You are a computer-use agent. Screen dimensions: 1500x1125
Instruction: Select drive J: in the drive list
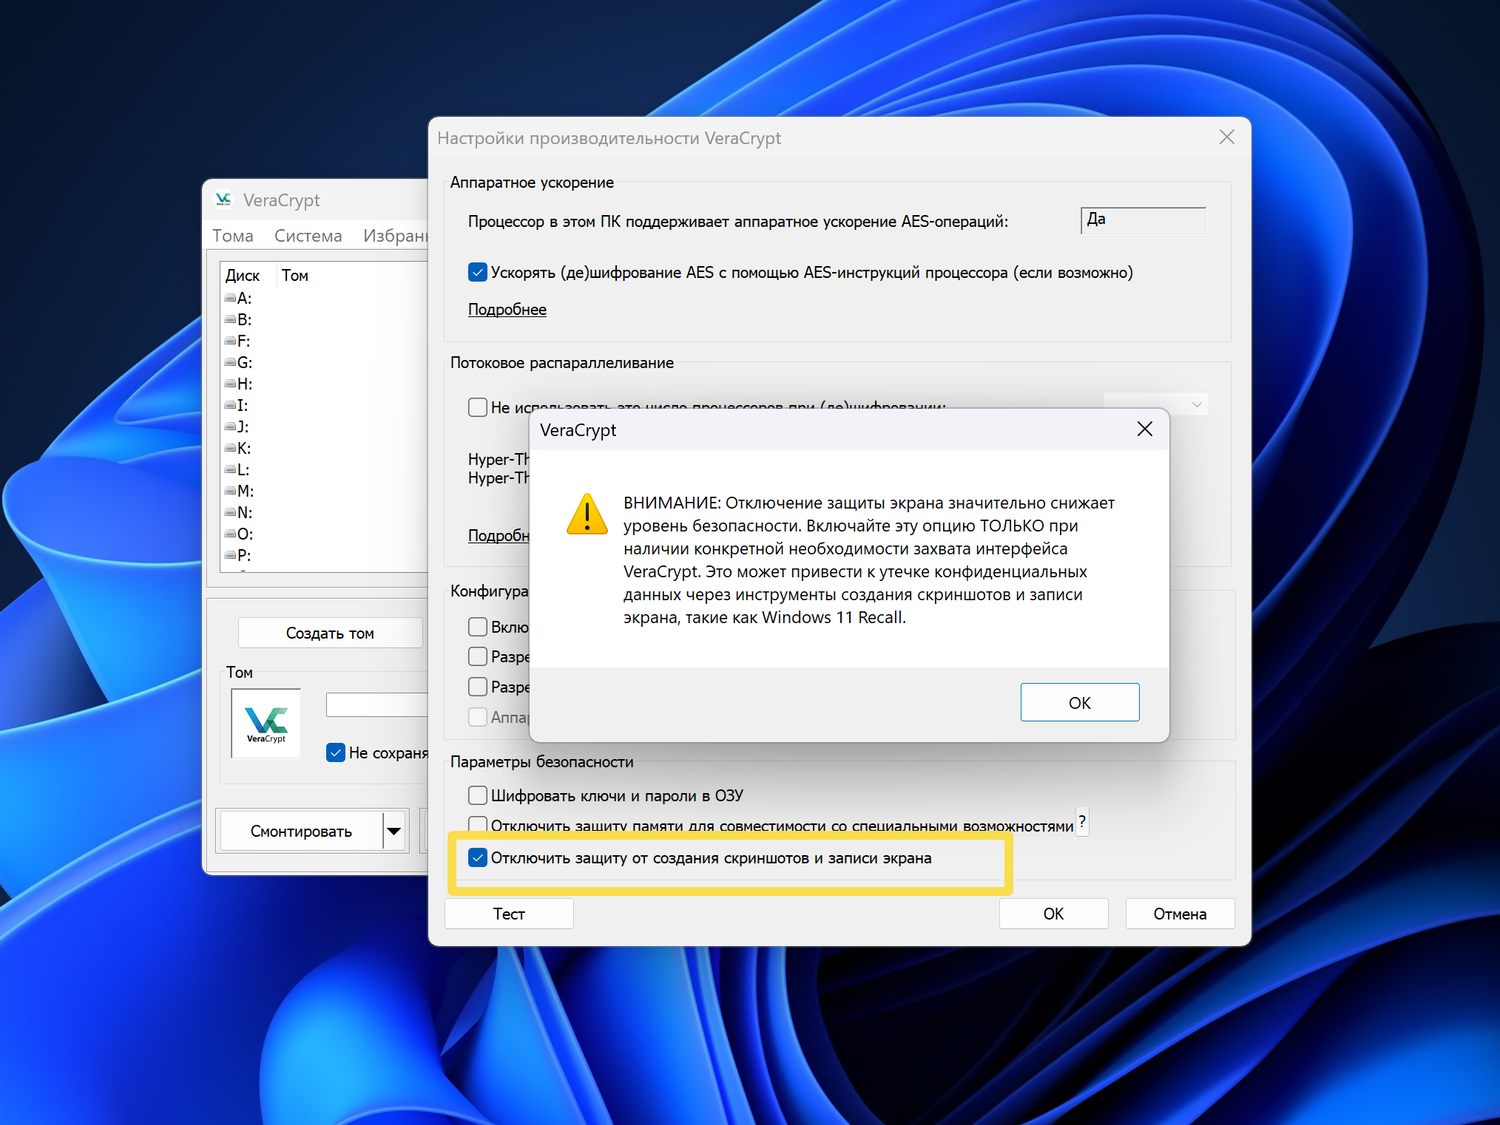click(x=236, y=427)
